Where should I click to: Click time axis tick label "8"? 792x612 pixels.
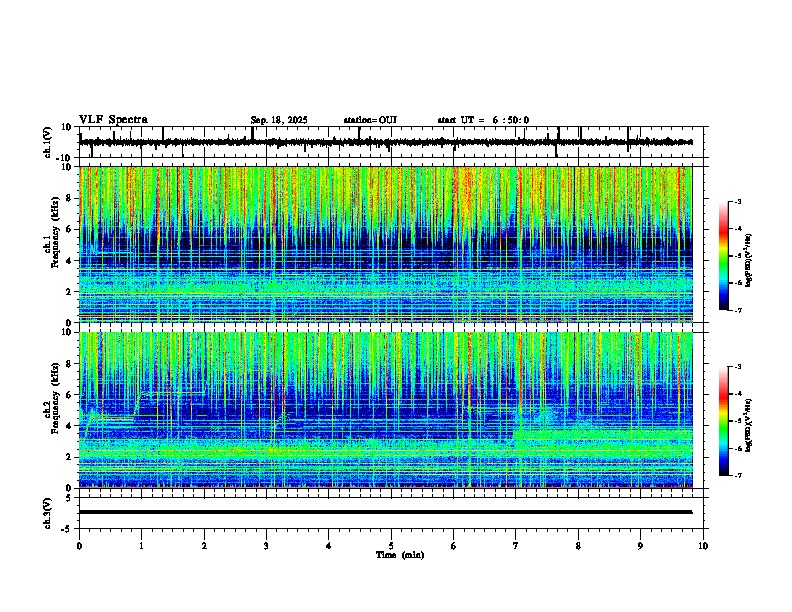pyautogui.click(x=578, y=546)
